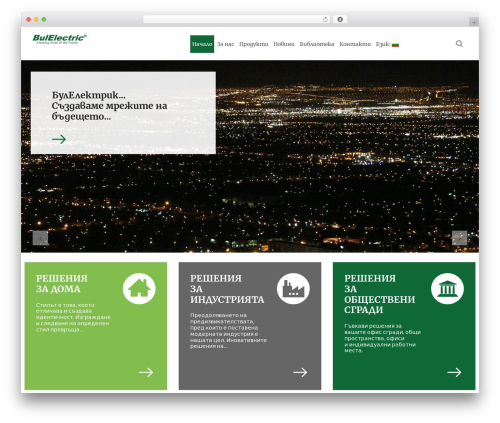This screenshot has width=500, height=423.
Task: Click the public buildings description 'Гъвкави решения за...'
Action: [383, 338]
